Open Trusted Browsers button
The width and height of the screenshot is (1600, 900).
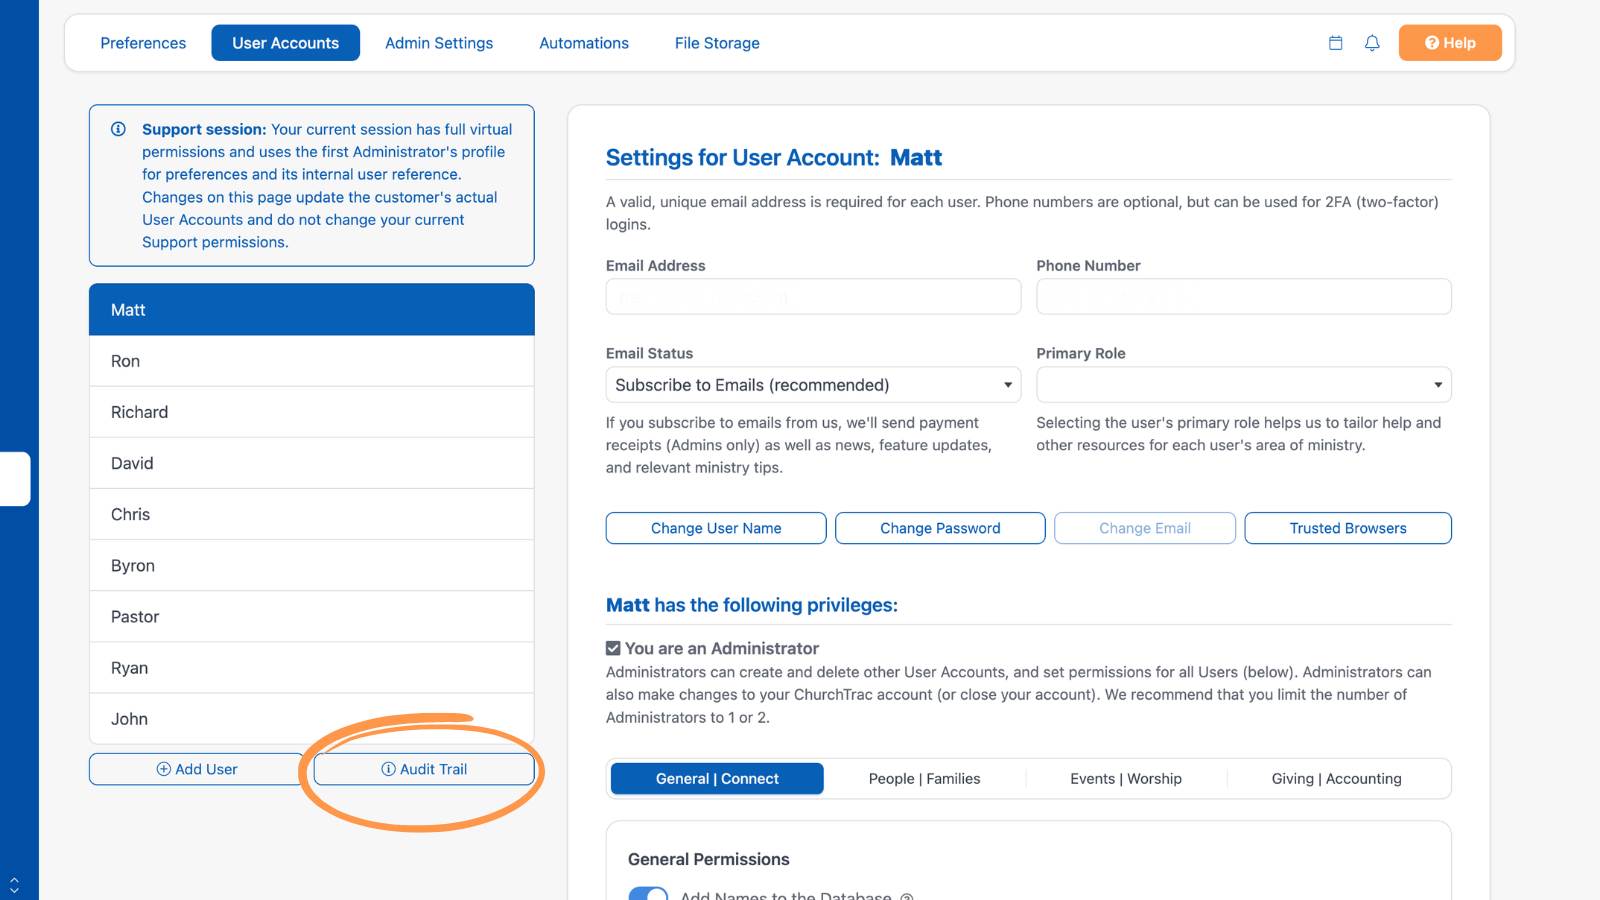coord(1348,528)
